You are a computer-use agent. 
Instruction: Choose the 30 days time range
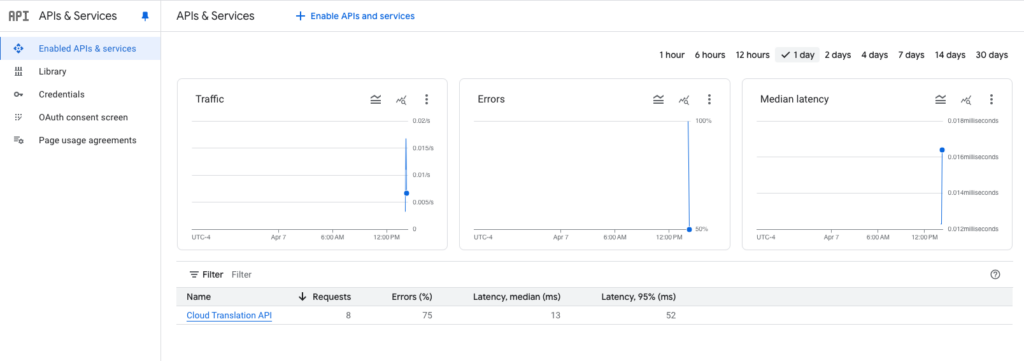click(991, 55)
